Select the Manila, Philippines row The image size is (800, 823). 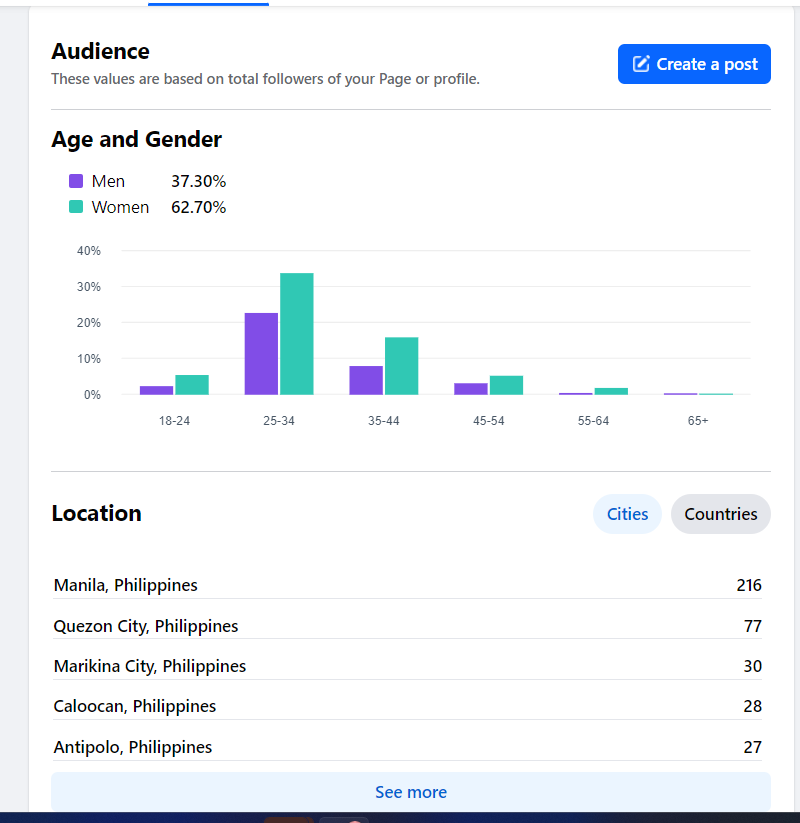pos(126,585)
